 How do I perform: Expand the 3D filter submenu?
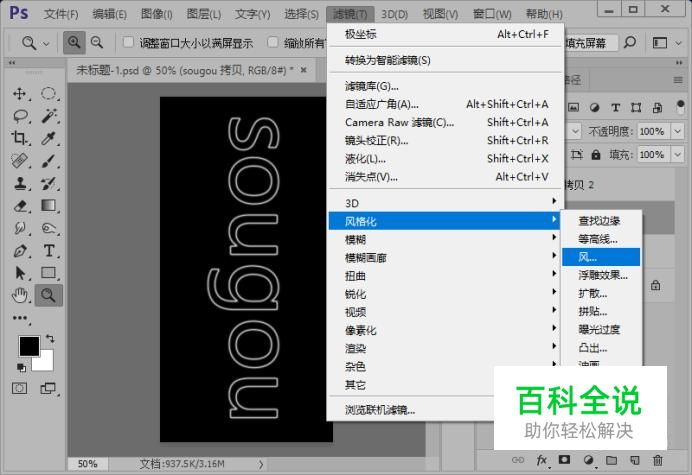444,203
